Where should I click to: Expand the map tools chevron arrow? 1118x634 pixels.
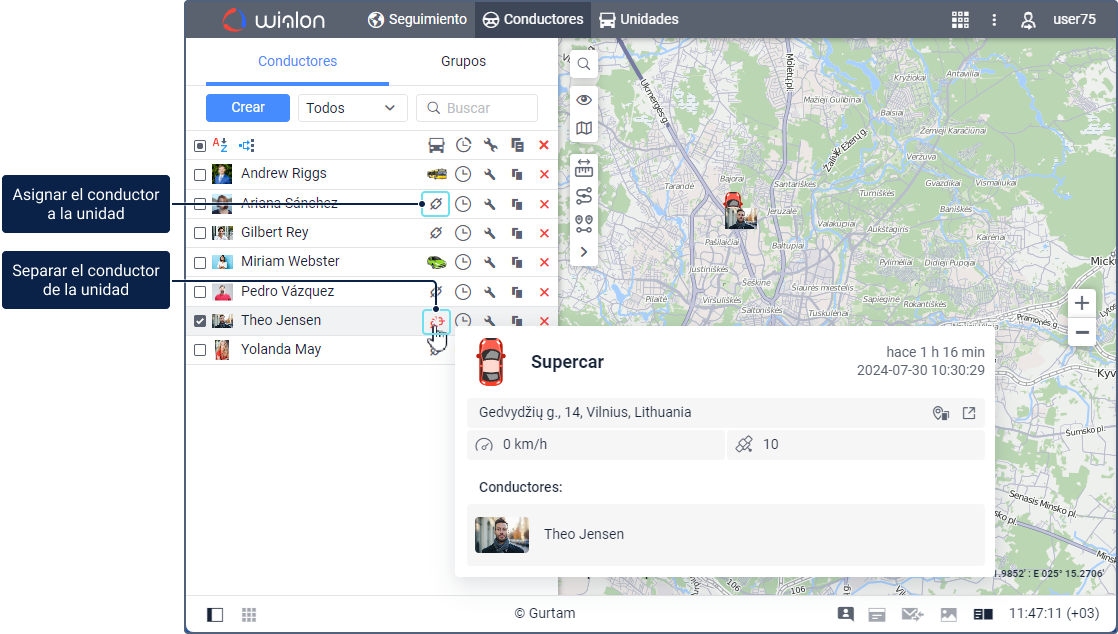tap(584, 252)
